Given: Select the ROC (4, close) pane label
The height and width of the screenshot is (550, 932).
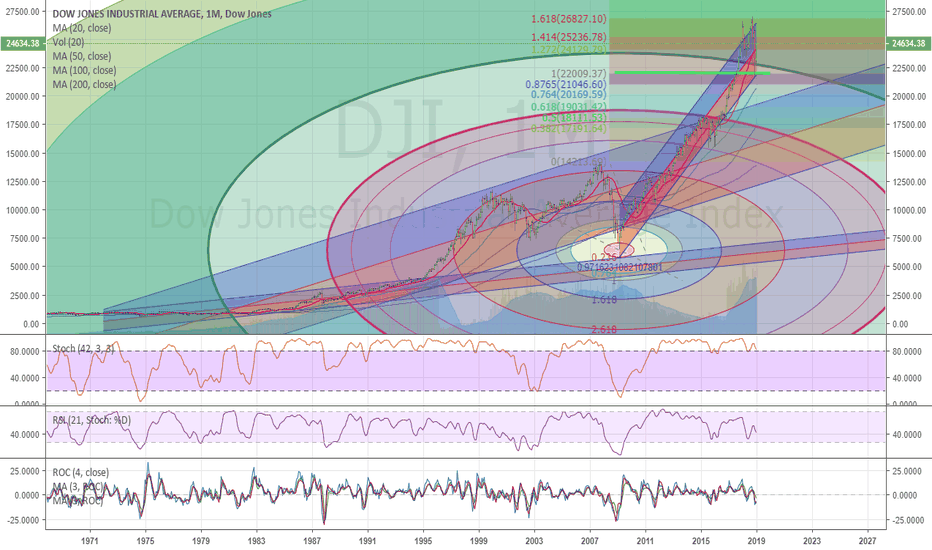Looking at the screenshot, I should coord(80,473).
